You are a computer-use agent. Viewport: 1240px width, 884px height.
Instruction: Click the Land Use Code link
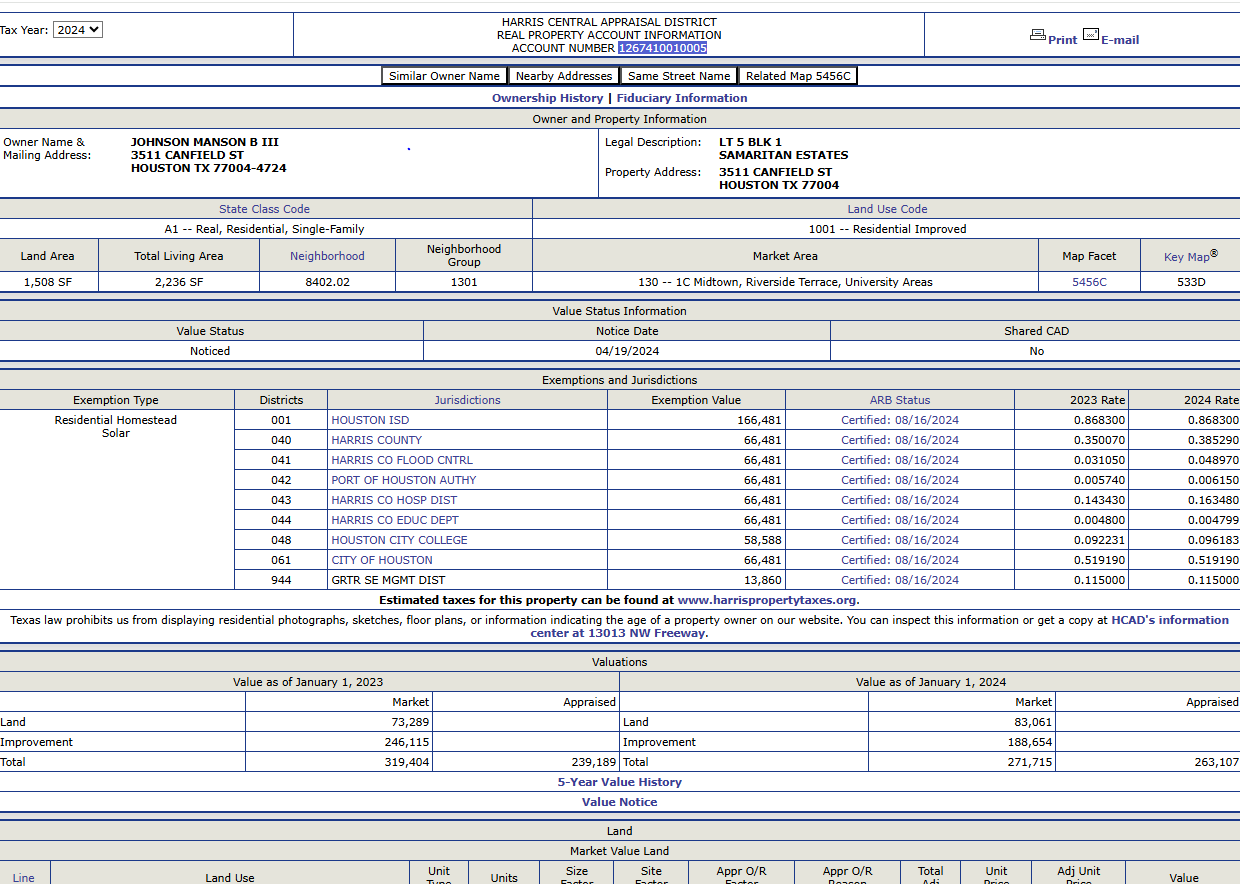click(887, 209)
